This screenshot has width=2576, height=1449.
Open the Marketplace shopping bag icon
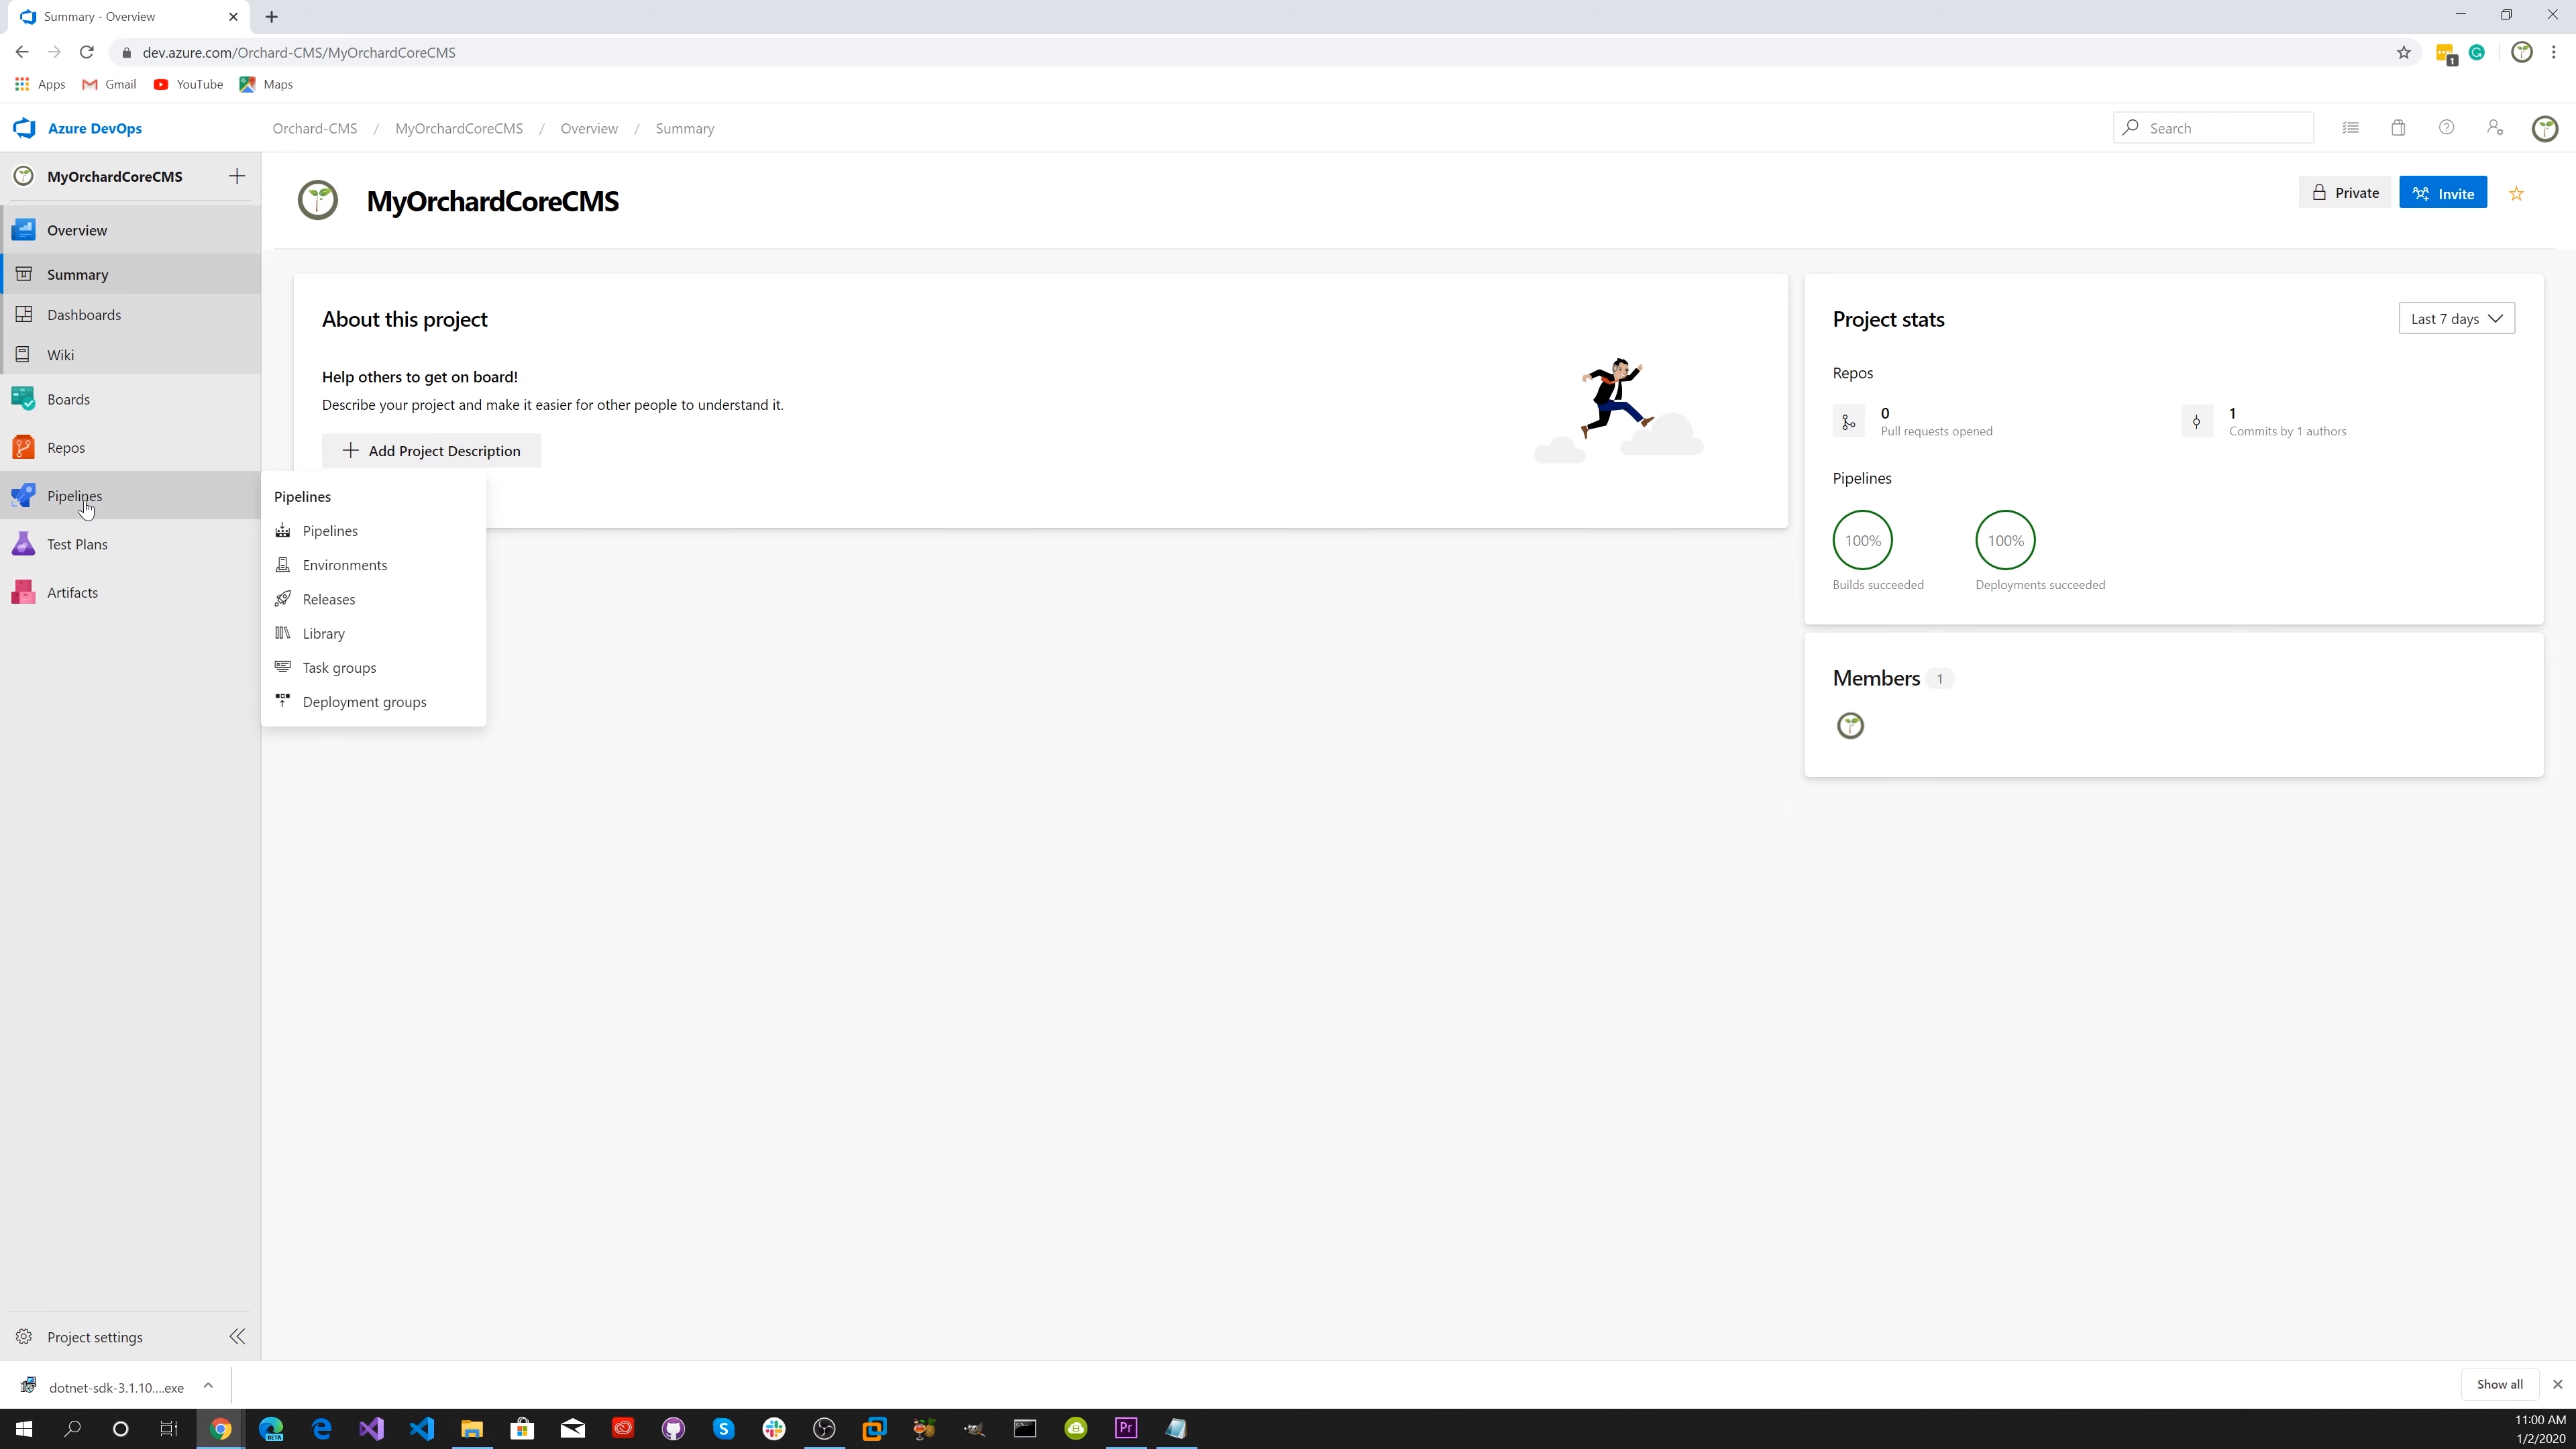pos(2398,128)
